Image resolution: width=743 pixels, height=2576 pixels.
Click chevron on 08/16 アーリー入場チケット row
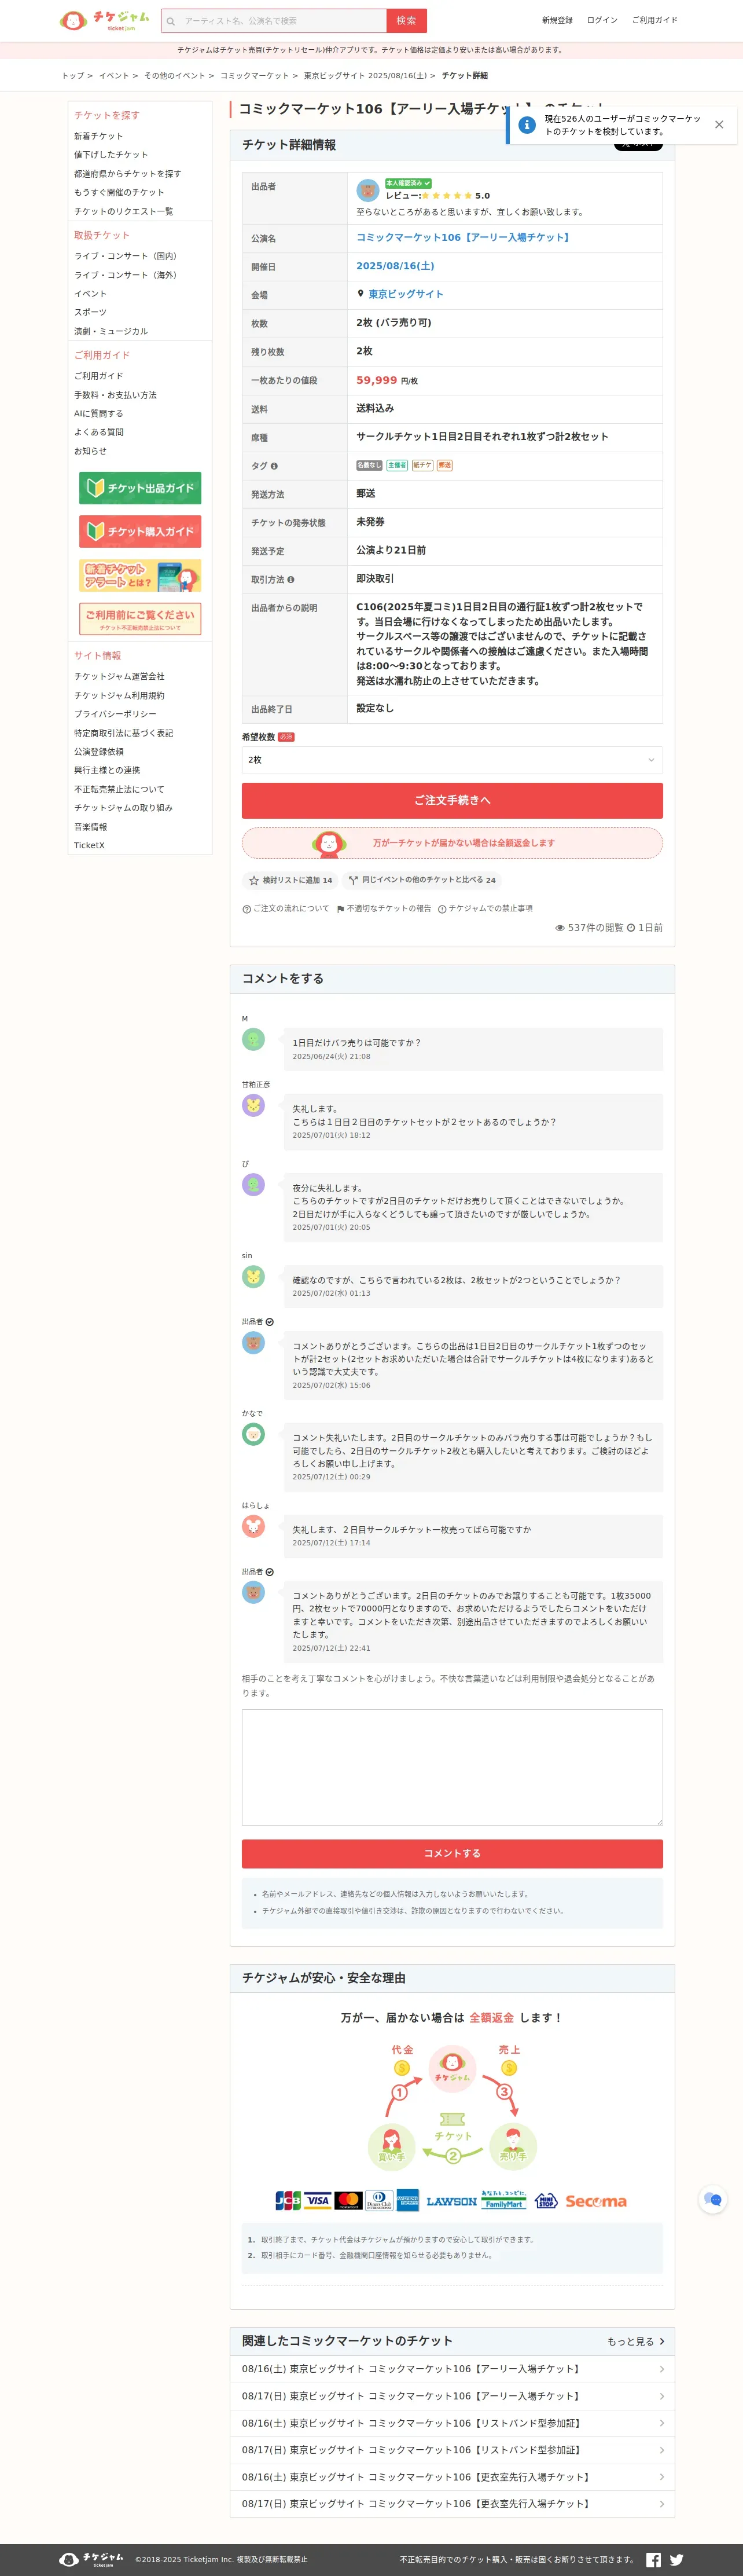click(x=662, y=2369)
